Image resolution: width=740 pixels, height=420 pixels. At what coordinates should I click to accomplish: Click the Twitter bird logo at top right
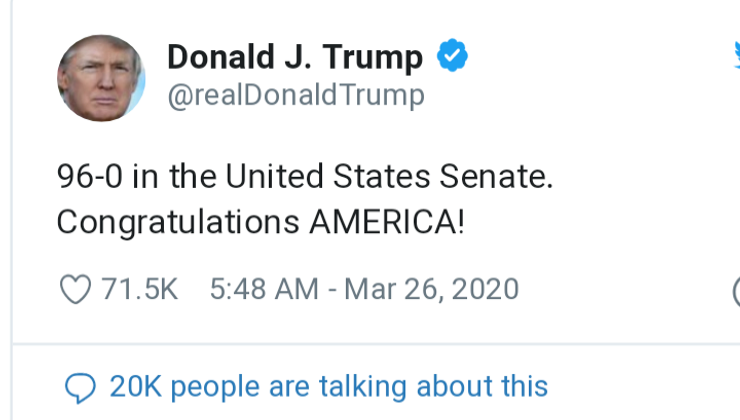(735, 57)
